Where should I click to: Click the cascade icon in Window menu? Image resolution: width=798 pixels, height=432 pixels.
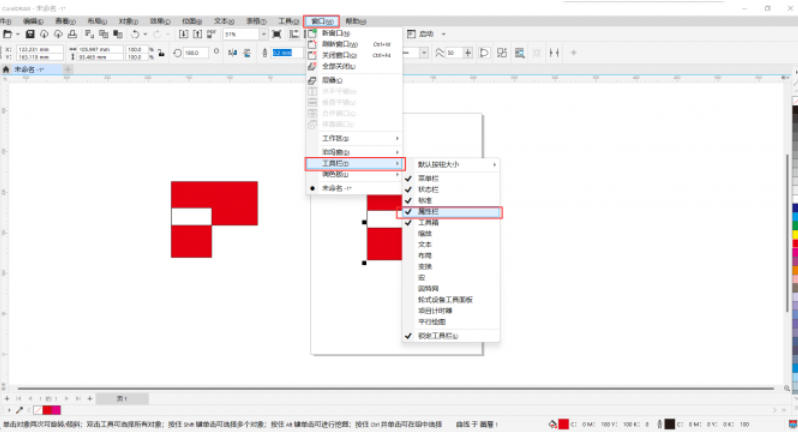312,80
